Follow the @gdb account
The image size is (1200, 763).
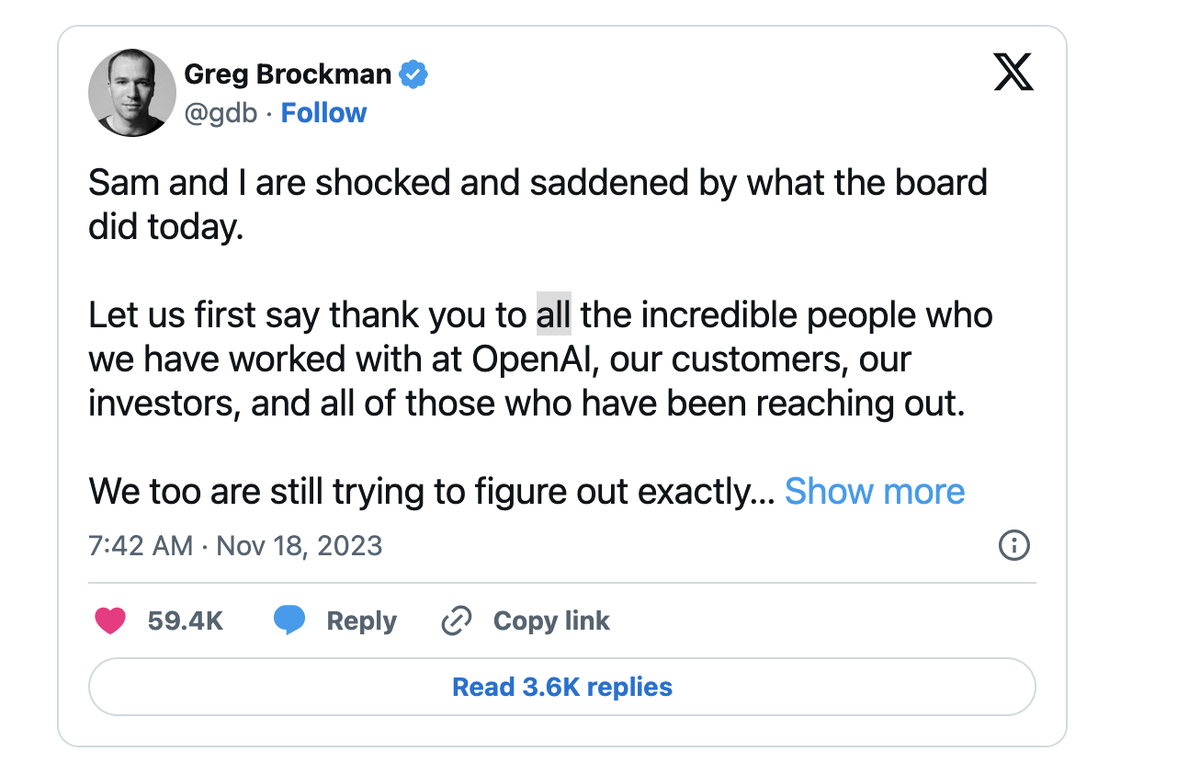(324, 113)
